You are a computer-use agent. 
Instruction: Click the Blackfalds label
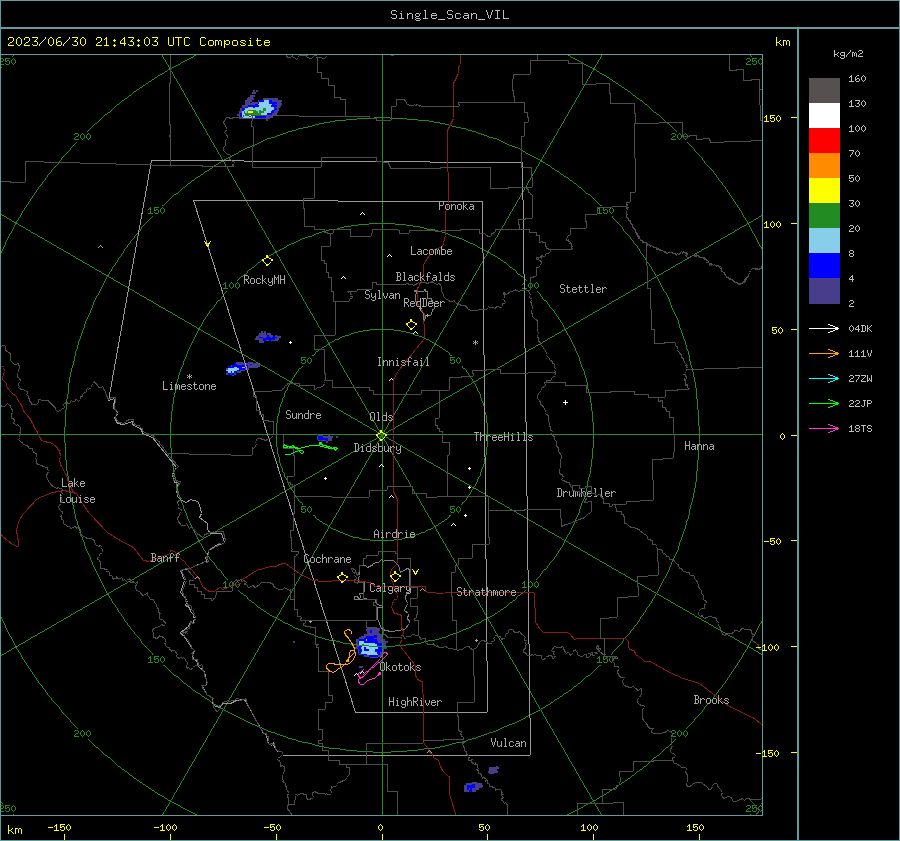(425, 277)
